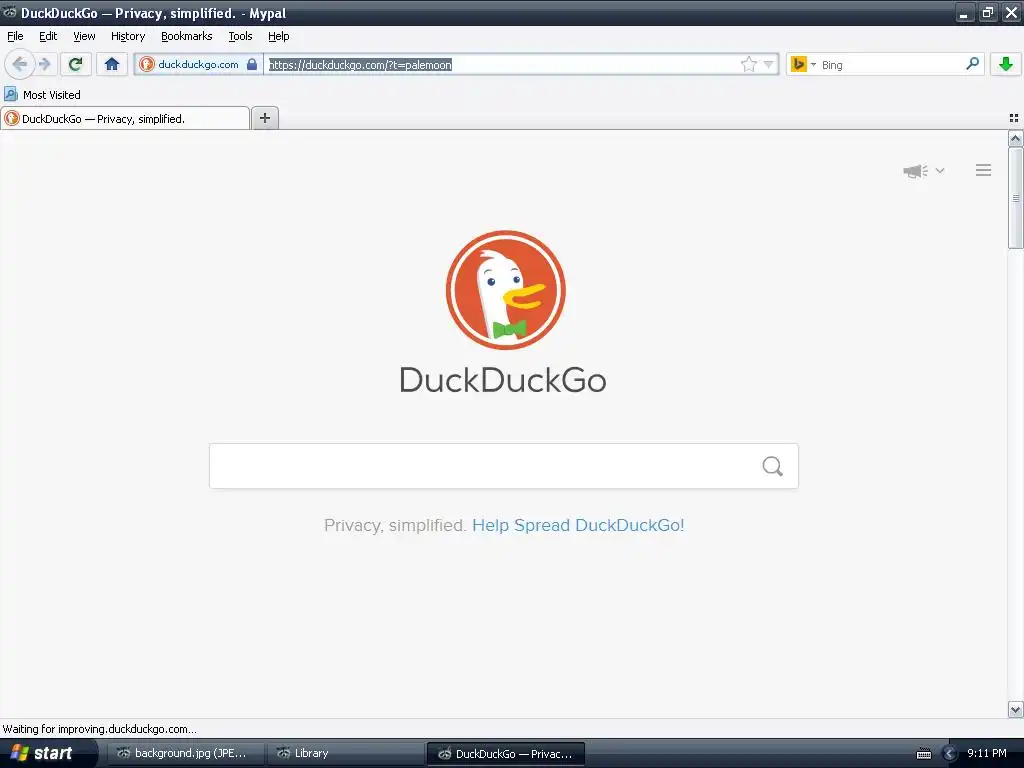The image size is (1024, 768).
Task: Follow the Help Spread DuckDuckGo! link
Action: (x=578, y=525)
